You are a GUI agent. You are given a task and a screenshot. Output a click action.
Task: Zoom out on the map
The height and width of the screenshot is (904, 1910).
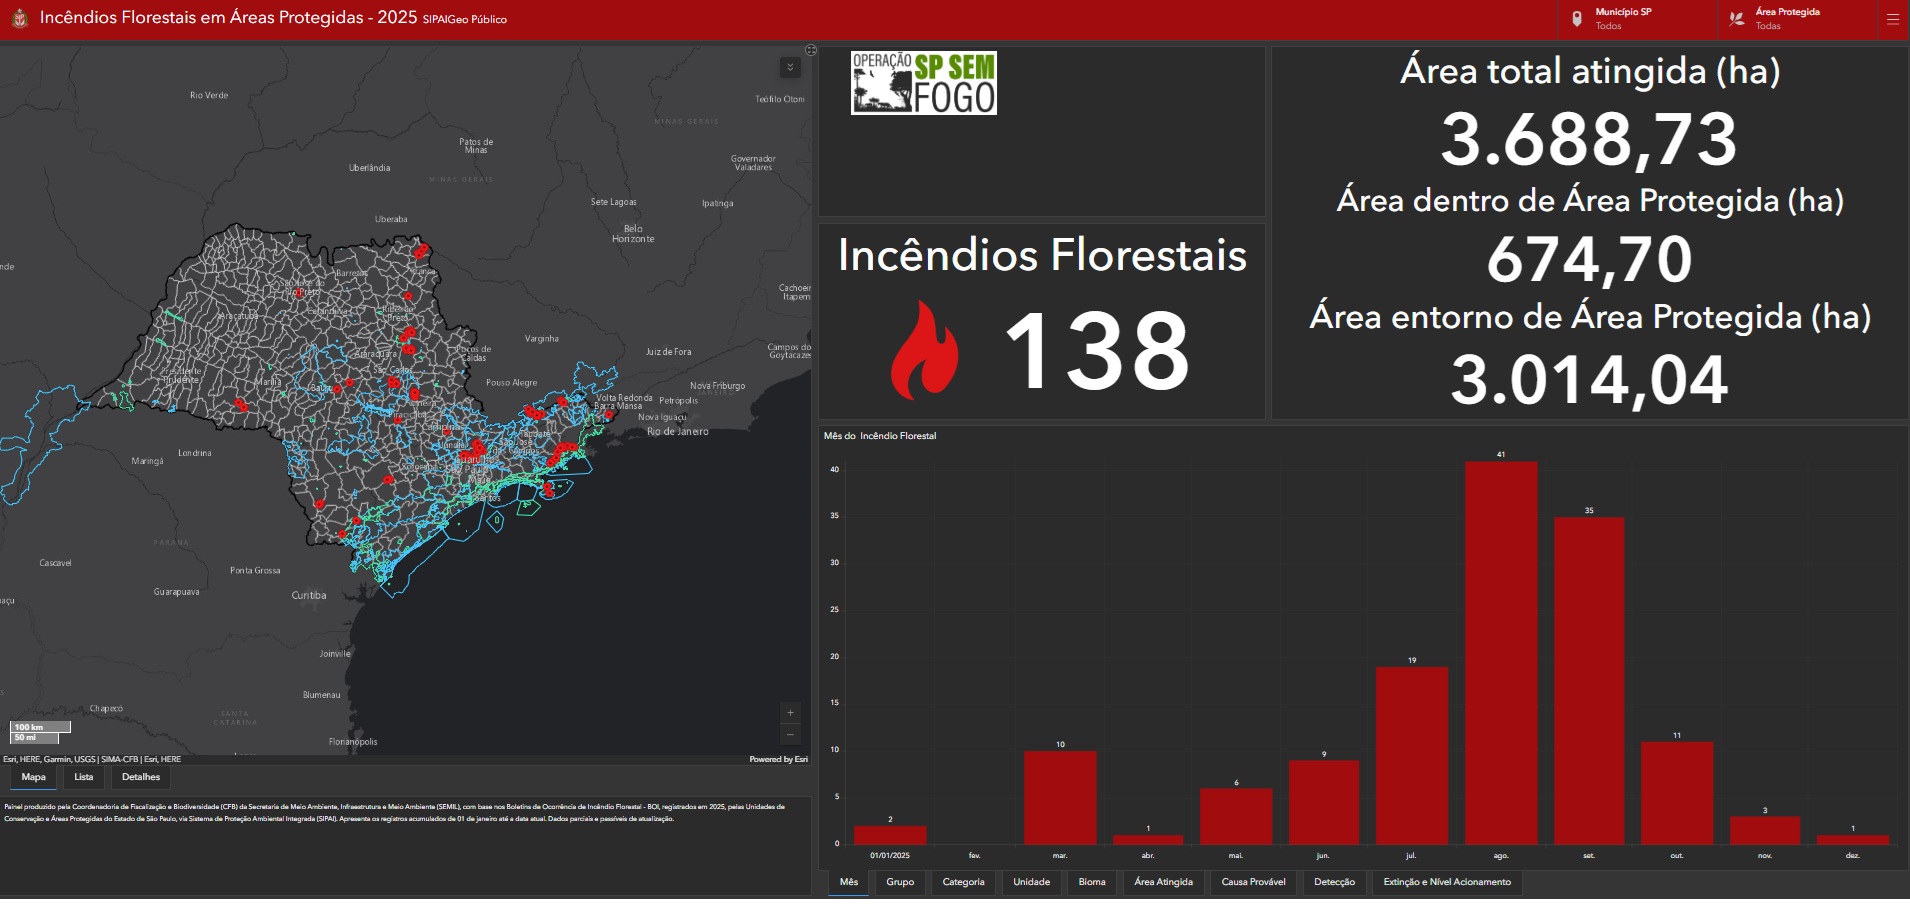point(790,735)
